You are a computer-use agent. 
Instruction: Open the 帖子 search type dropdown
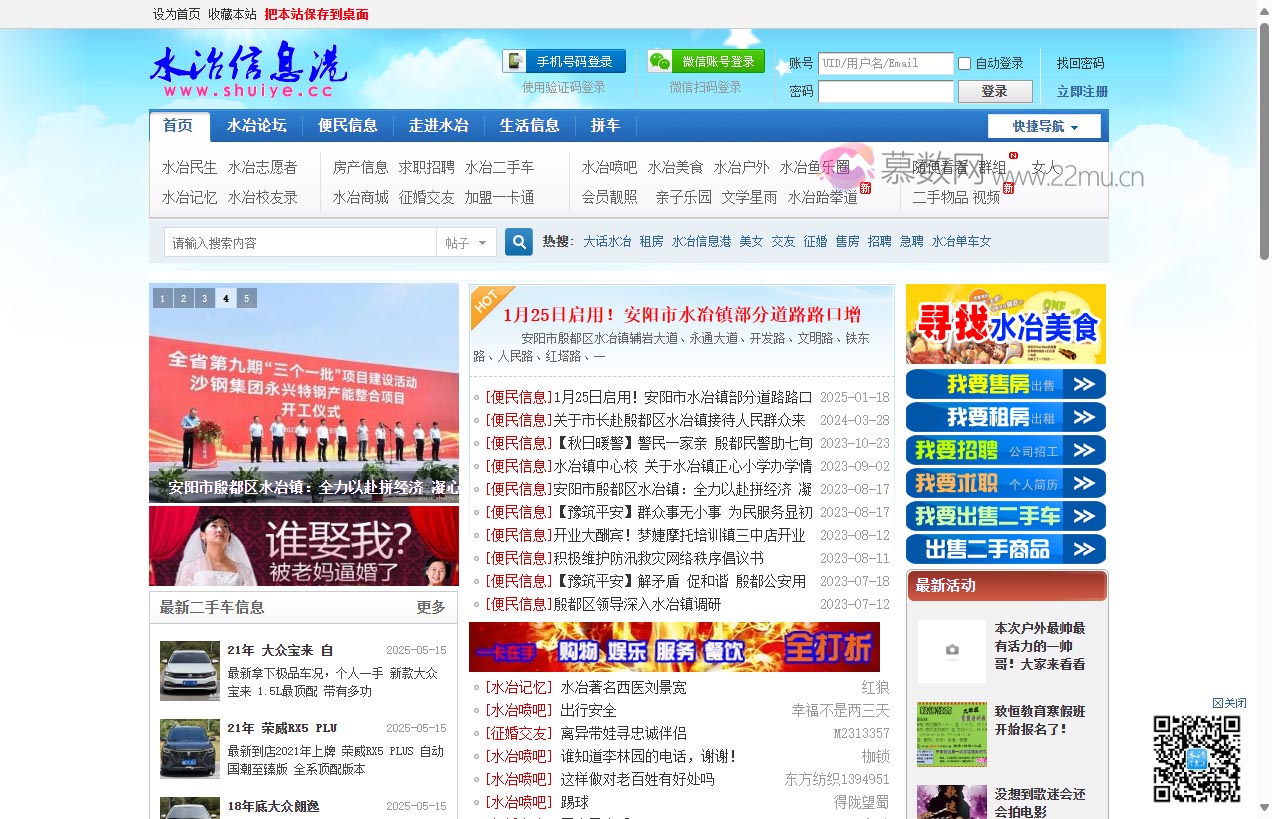[466, 241]
